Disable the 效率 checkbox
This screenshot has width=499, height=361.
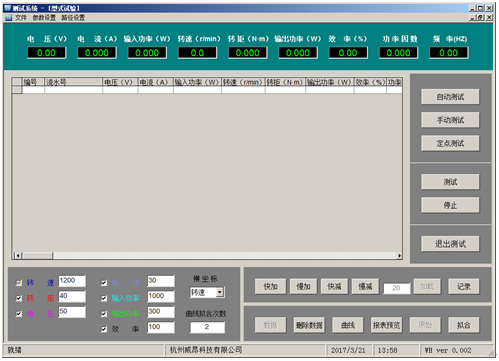[104, 329]
